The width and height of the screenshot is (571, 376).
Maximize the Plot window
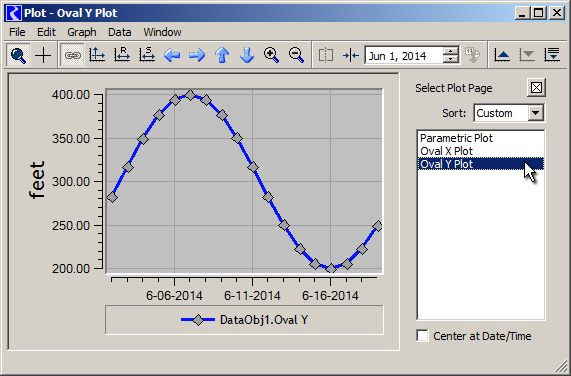click(x=539, y=13)
